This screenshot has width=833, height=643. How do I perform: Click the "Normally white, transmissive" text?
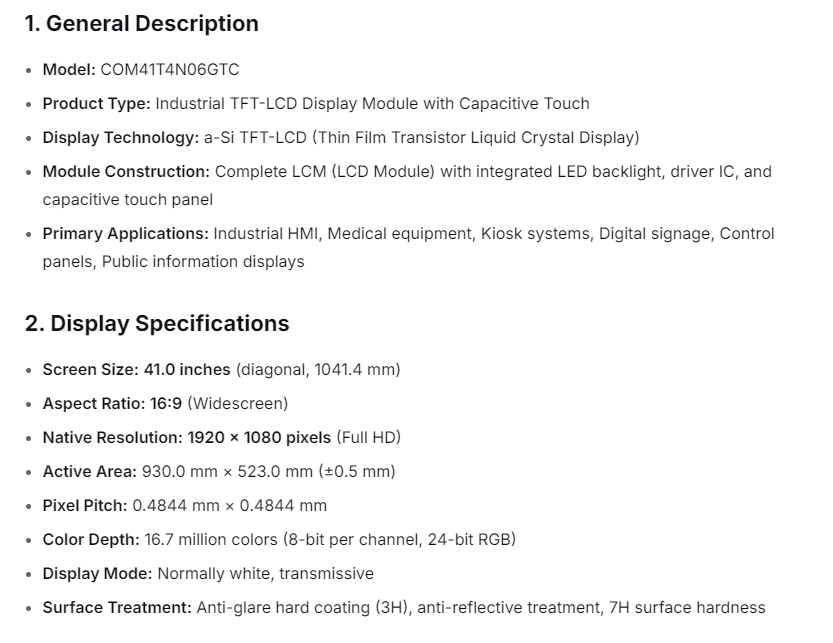coord(265,574)
